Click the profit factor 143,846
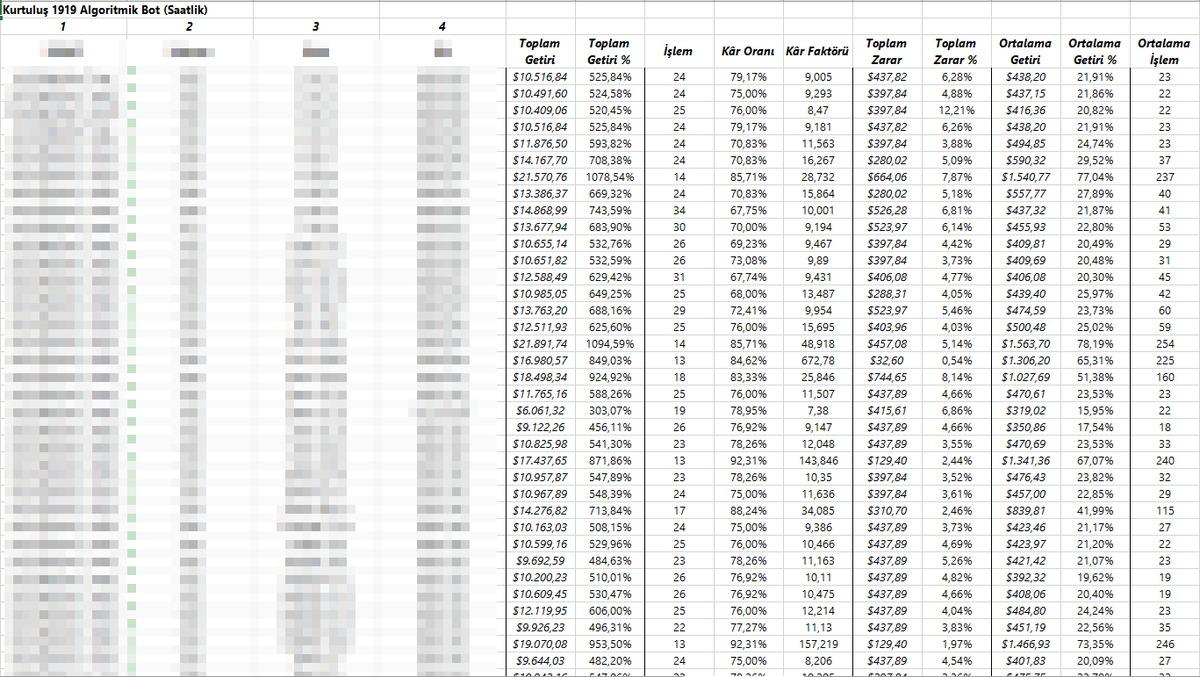The width and height of the screenshot is (1200, 677). point(817,461)
